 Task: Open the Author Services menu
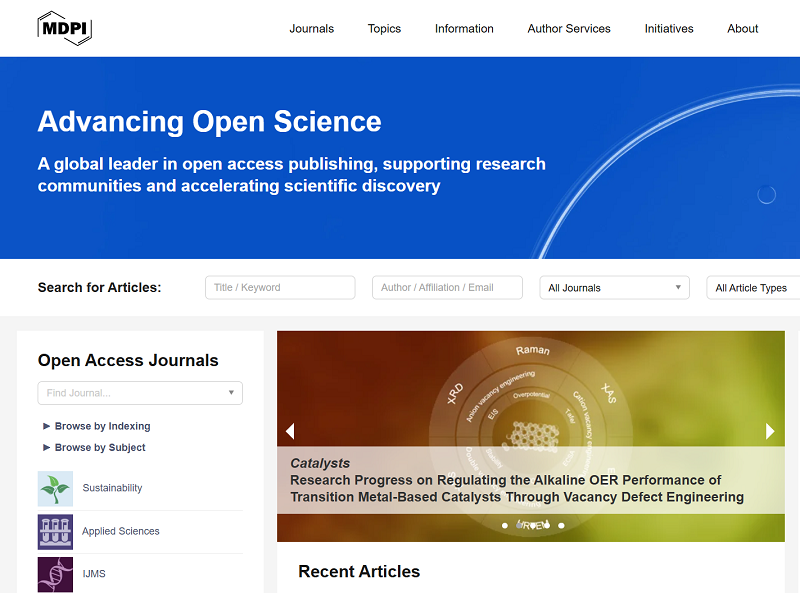(x=569, y=29)
